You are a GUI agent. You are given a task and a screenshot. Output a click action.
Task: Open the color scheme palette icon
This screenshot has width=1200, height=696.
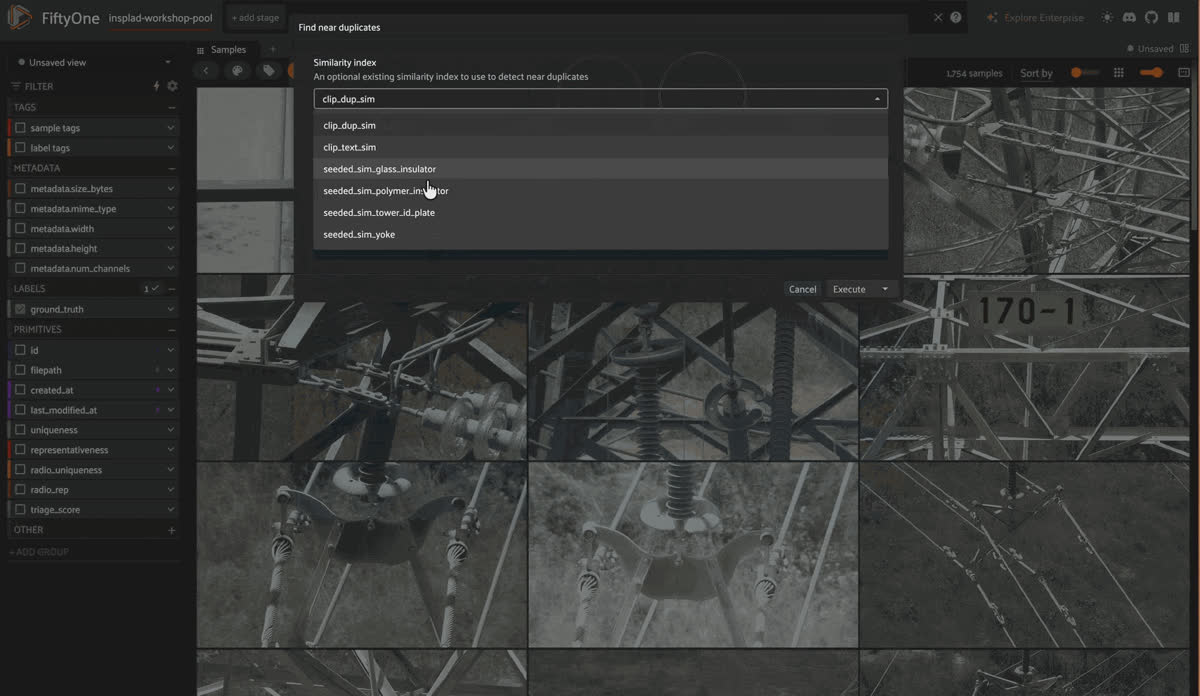click(237, 70)
